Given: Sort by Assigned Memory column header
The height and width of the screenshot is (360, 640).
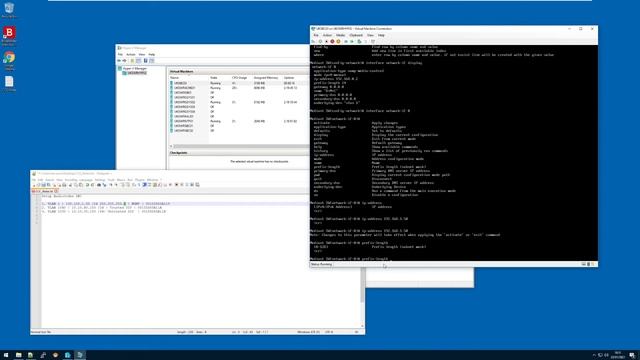Looking at the screenshot, I should (x=266, y=78).
